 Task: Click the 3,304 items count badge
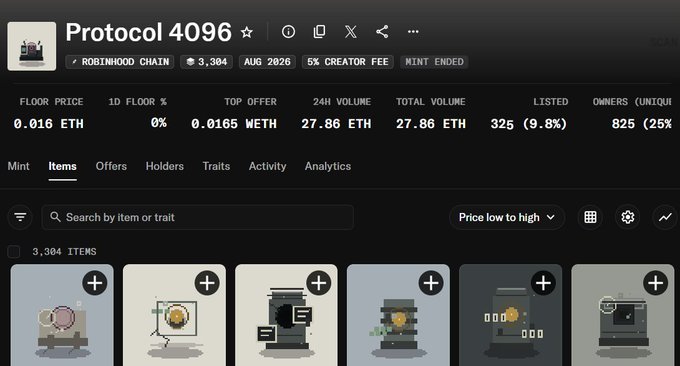(x=206, y=62)
